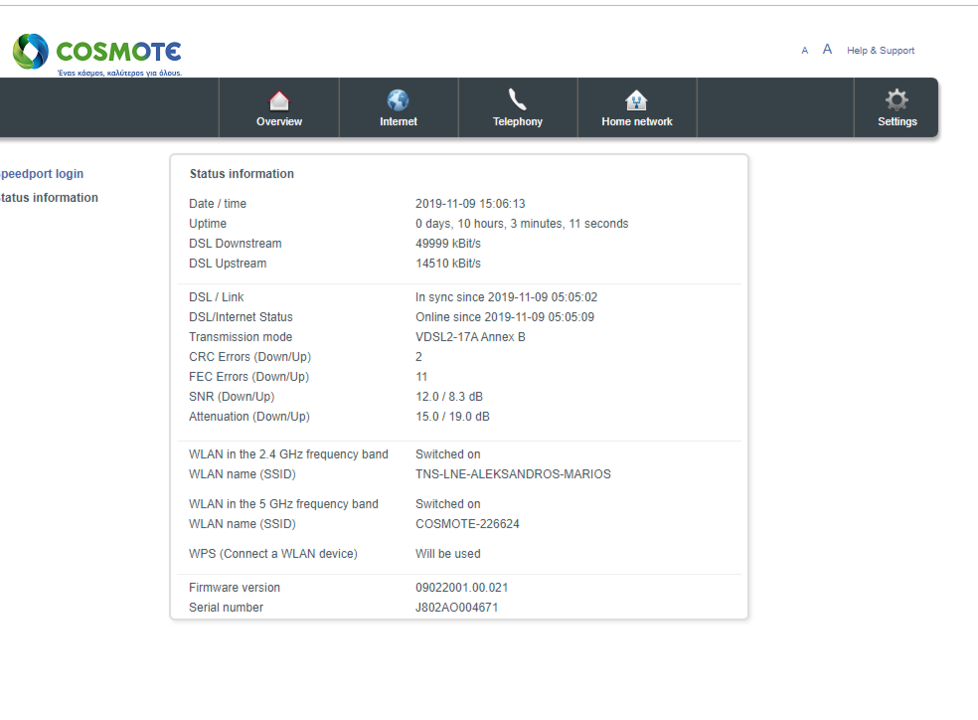
Task: Click the SNR (Down/Up) label
Action: coord(231,397)
